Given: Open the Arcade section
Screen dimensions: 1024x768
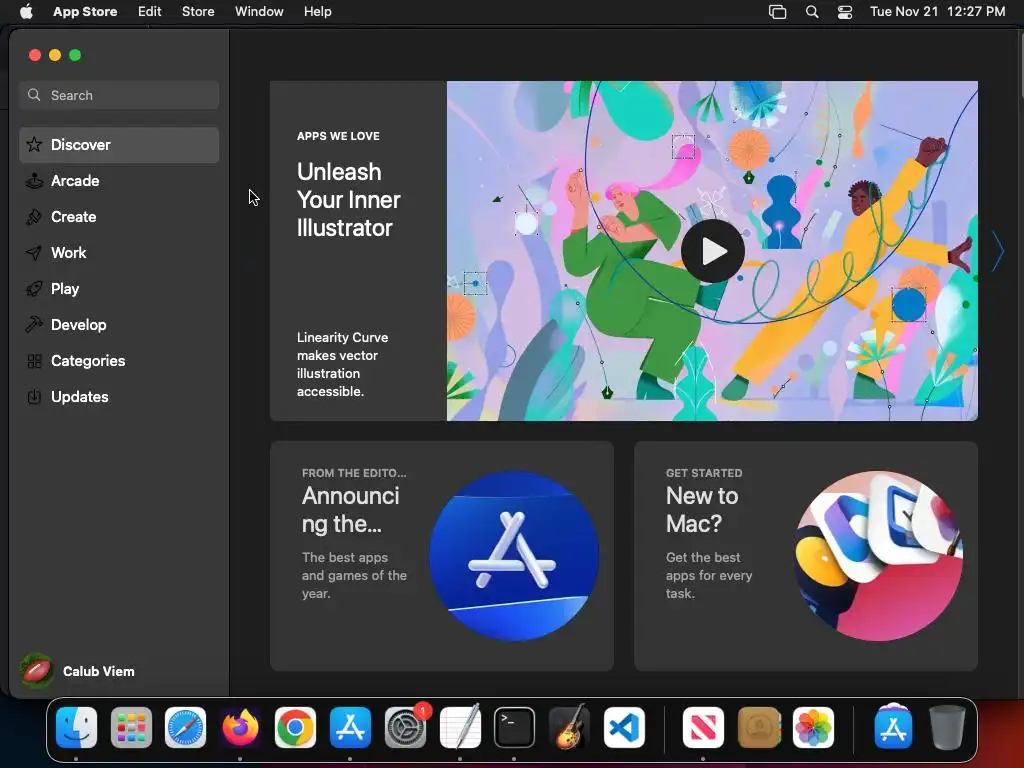Looking at the screenshot, I should 119,181.
